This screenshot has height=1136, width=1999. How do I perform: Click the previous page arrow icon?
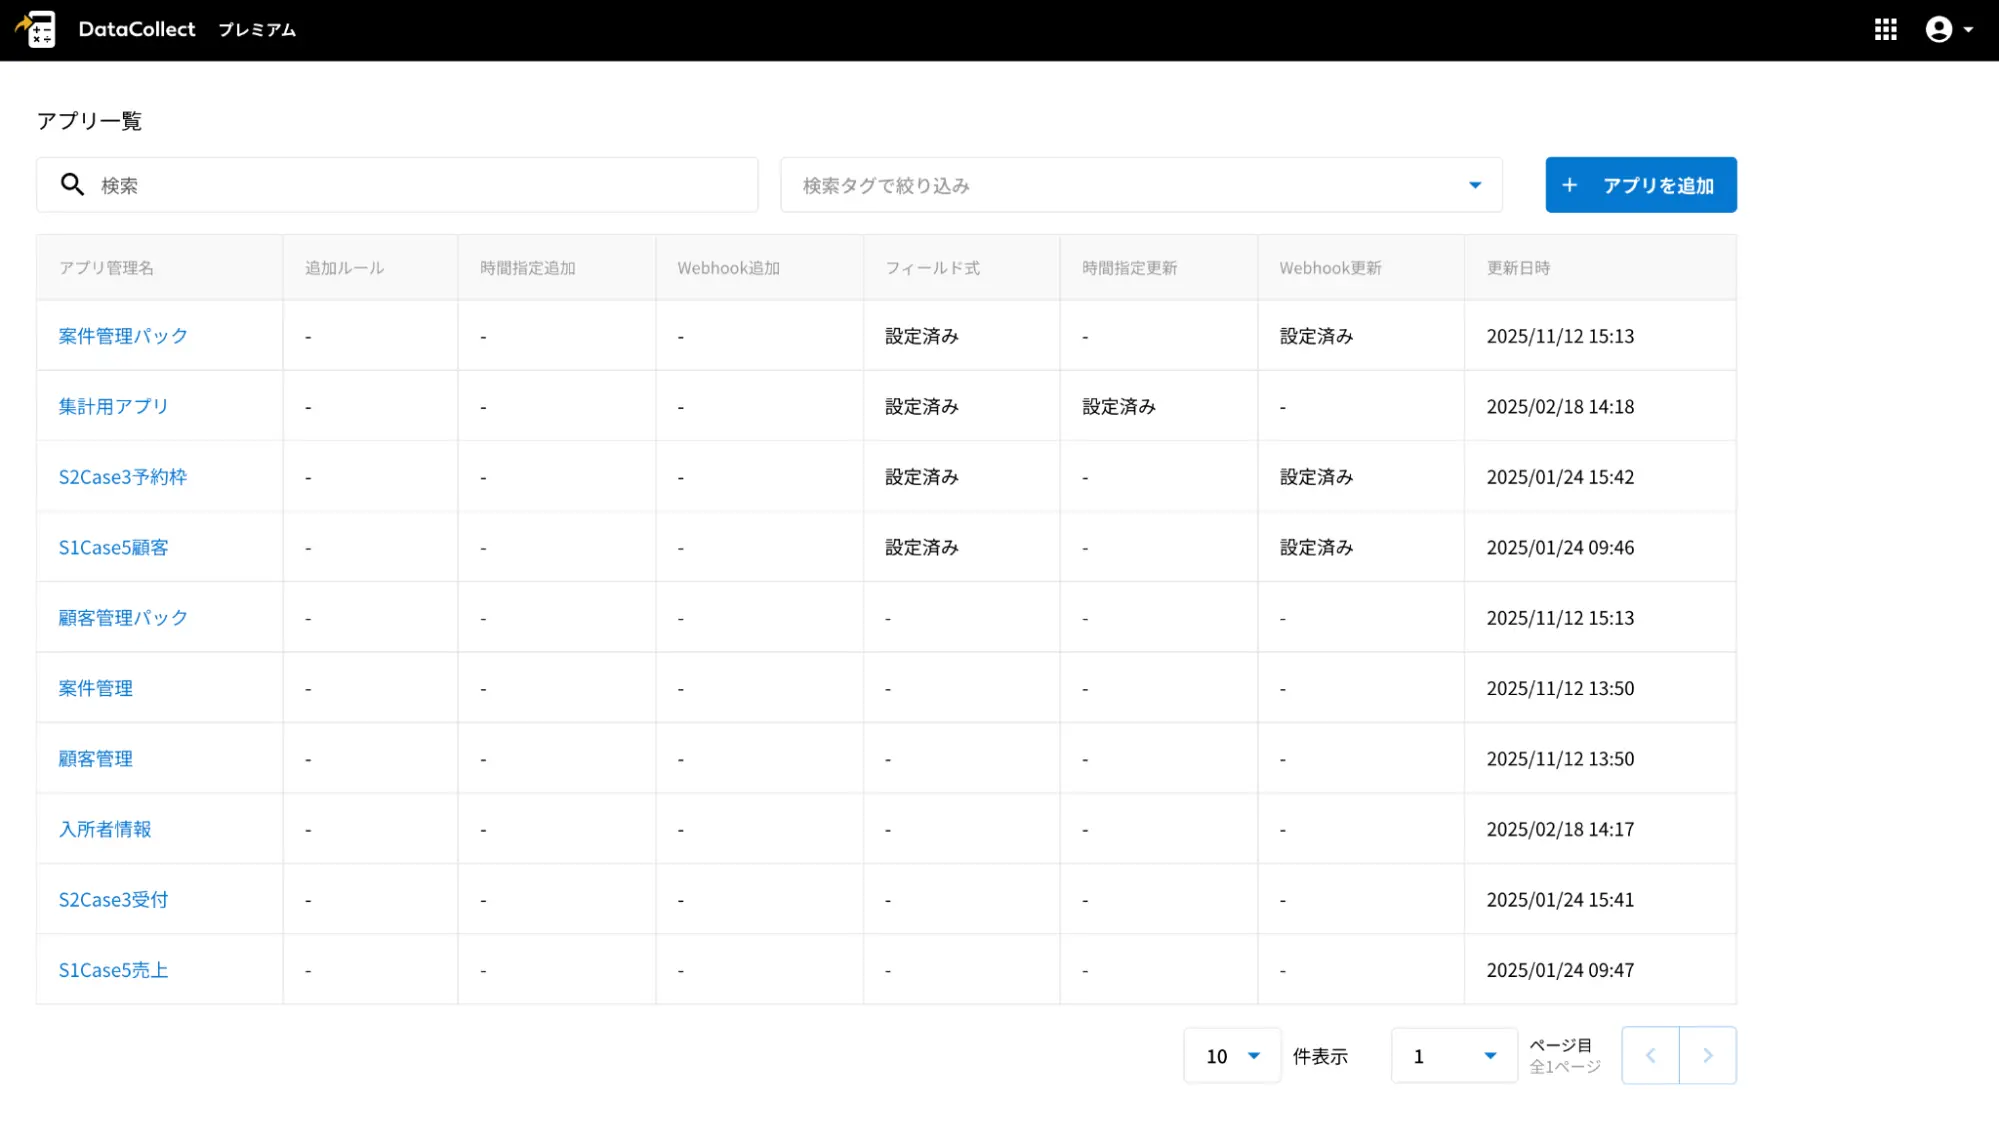[x=1650, y=1055]
